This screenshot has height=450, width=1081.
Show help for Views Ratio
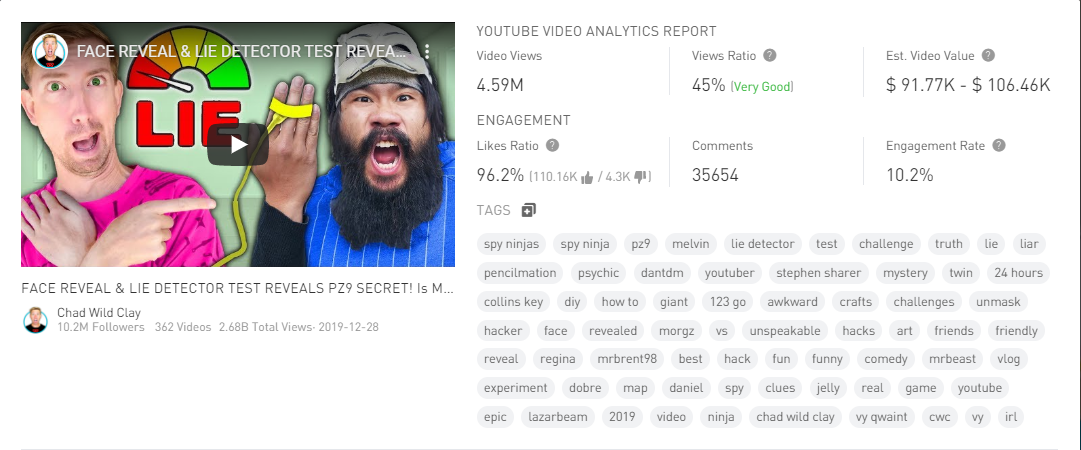769,56
